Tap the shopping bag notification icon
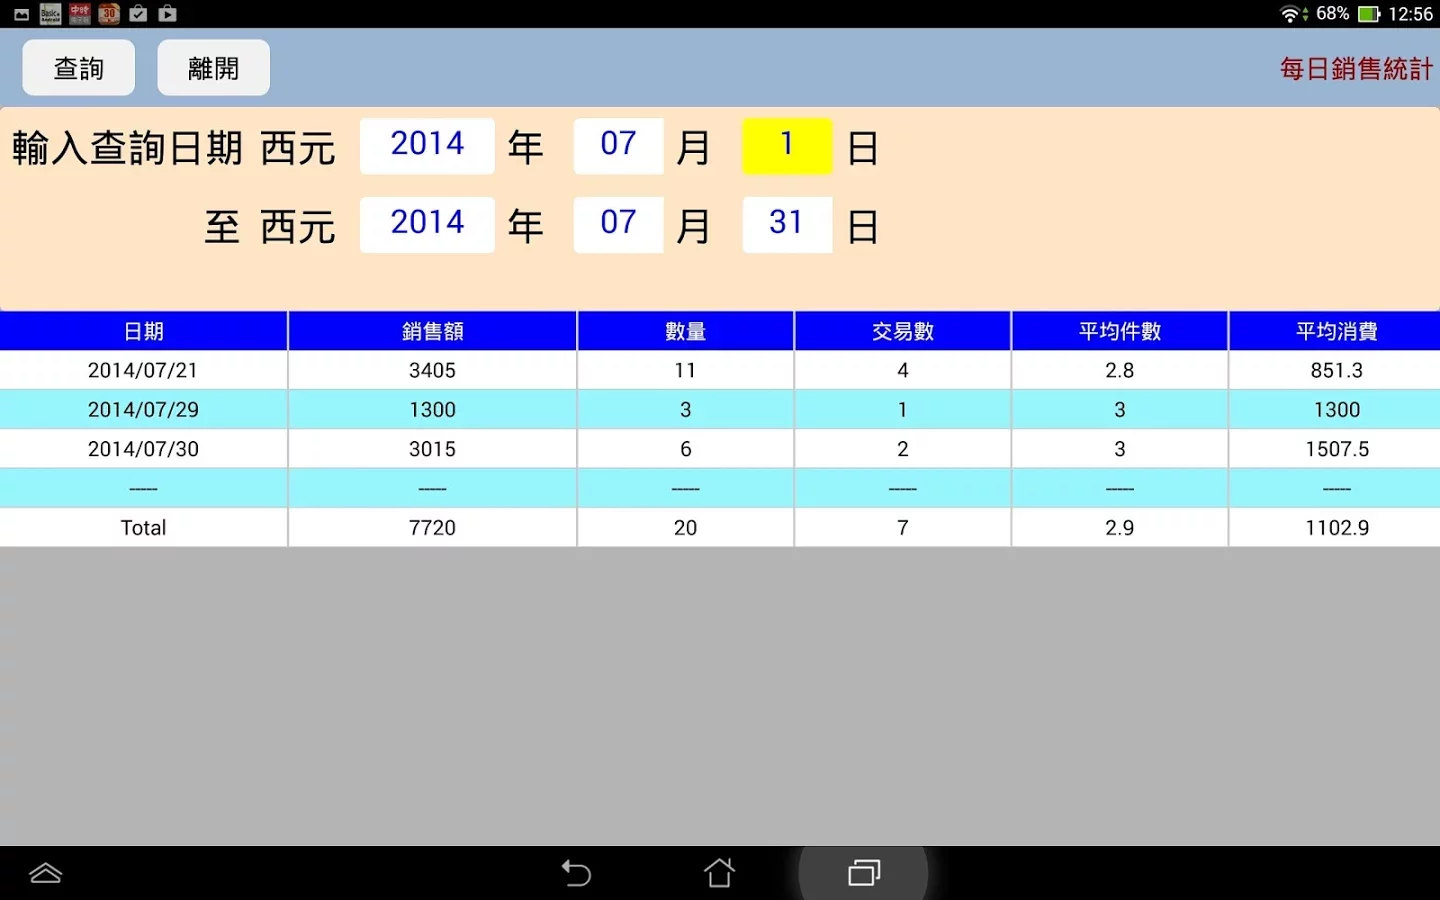Image resolution: width=1440 pixels, height=900 pixels. pos(168,14)
